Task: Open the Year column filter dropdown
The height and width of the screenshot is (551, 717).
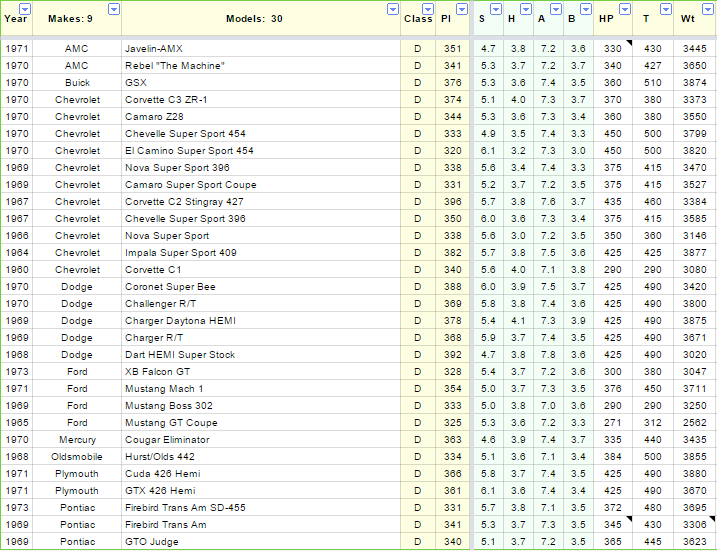Action: 25,9
